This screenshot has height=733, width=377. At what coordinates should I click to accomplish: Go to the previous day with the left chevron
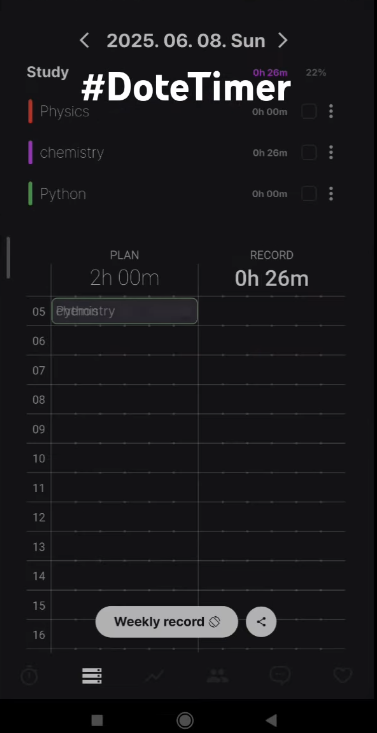tap(85, 41)
